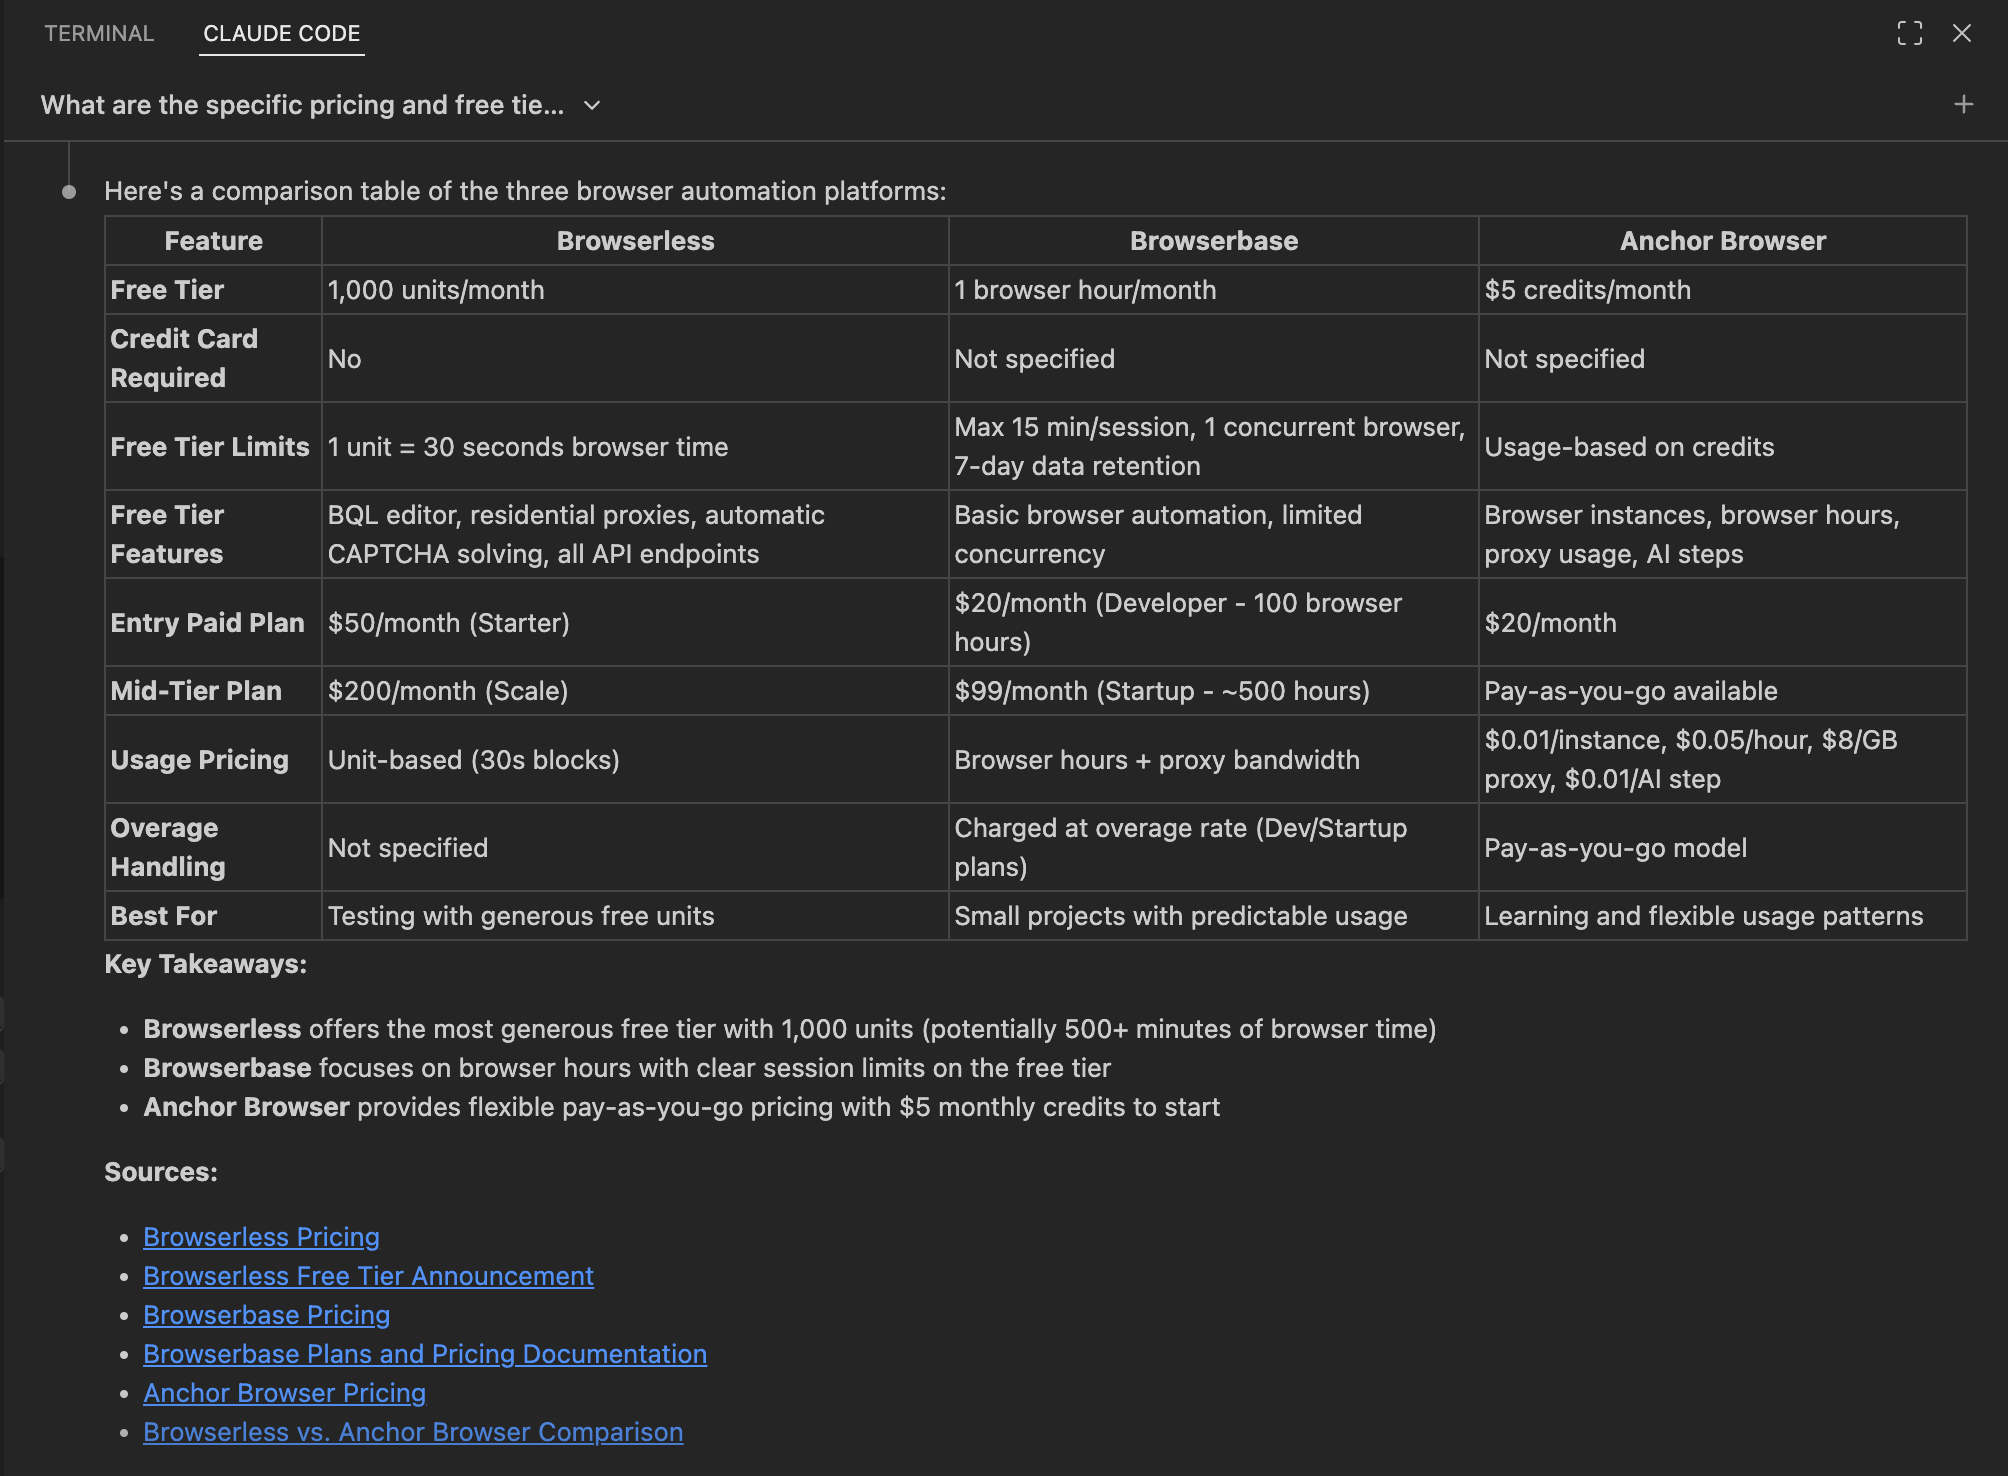Select the CLAUDE CODE tab
Viewport: 2008px width, 1476px height.
281,34
